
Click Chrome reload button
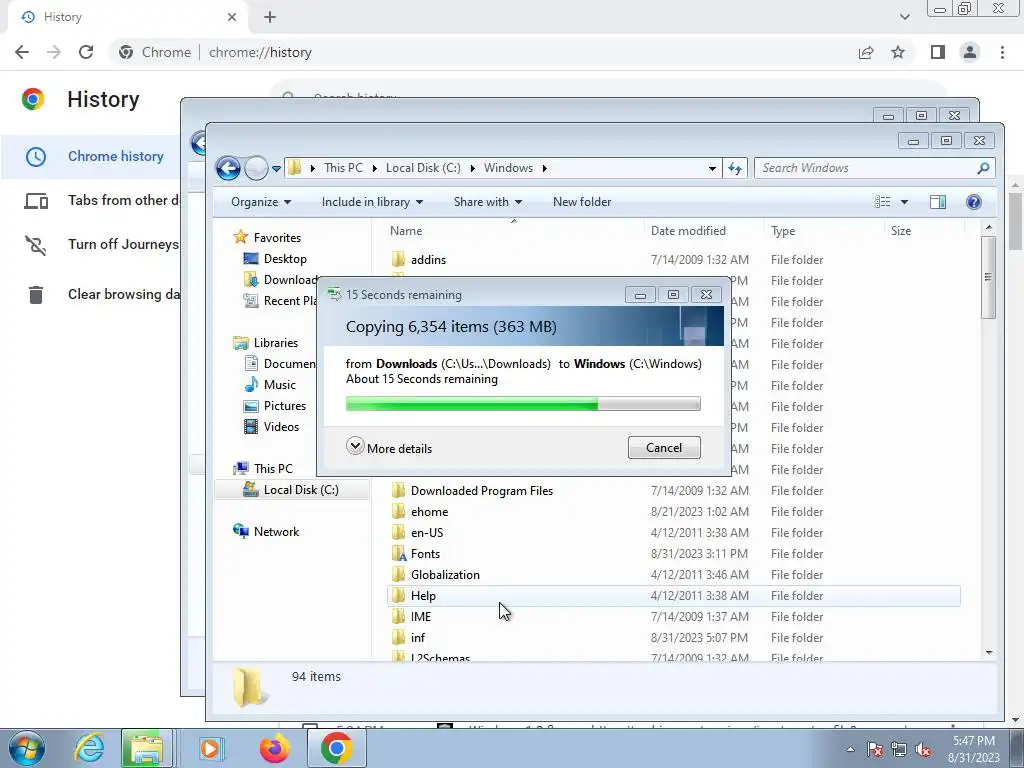click(x=86, y=52)
